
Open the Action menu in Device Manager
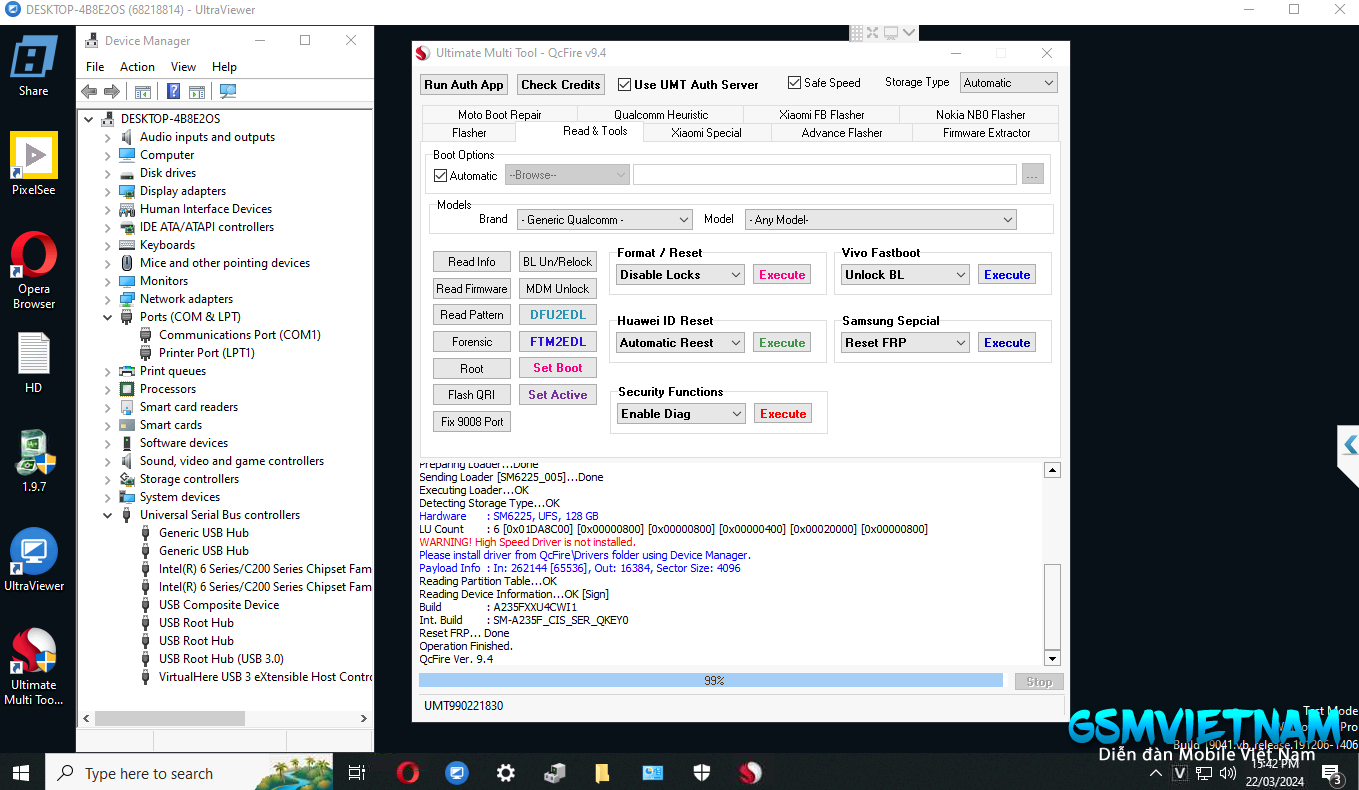click(137, 67)
